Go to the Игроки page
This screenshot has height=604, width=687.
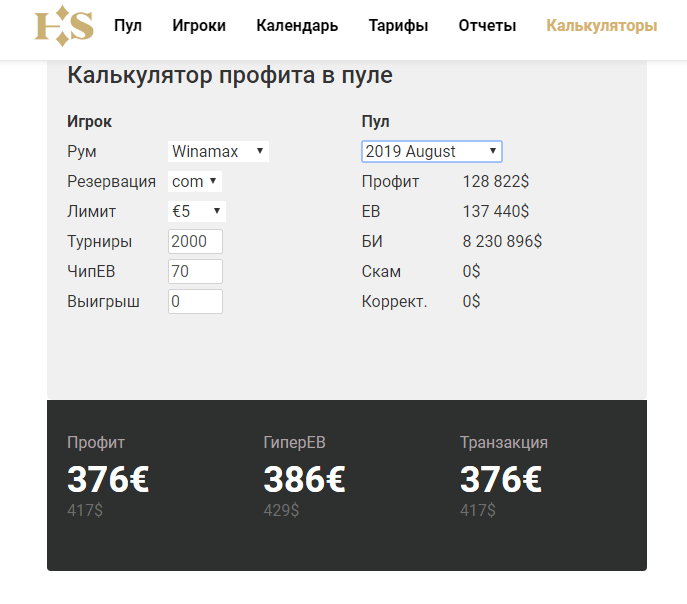(199, 26)
